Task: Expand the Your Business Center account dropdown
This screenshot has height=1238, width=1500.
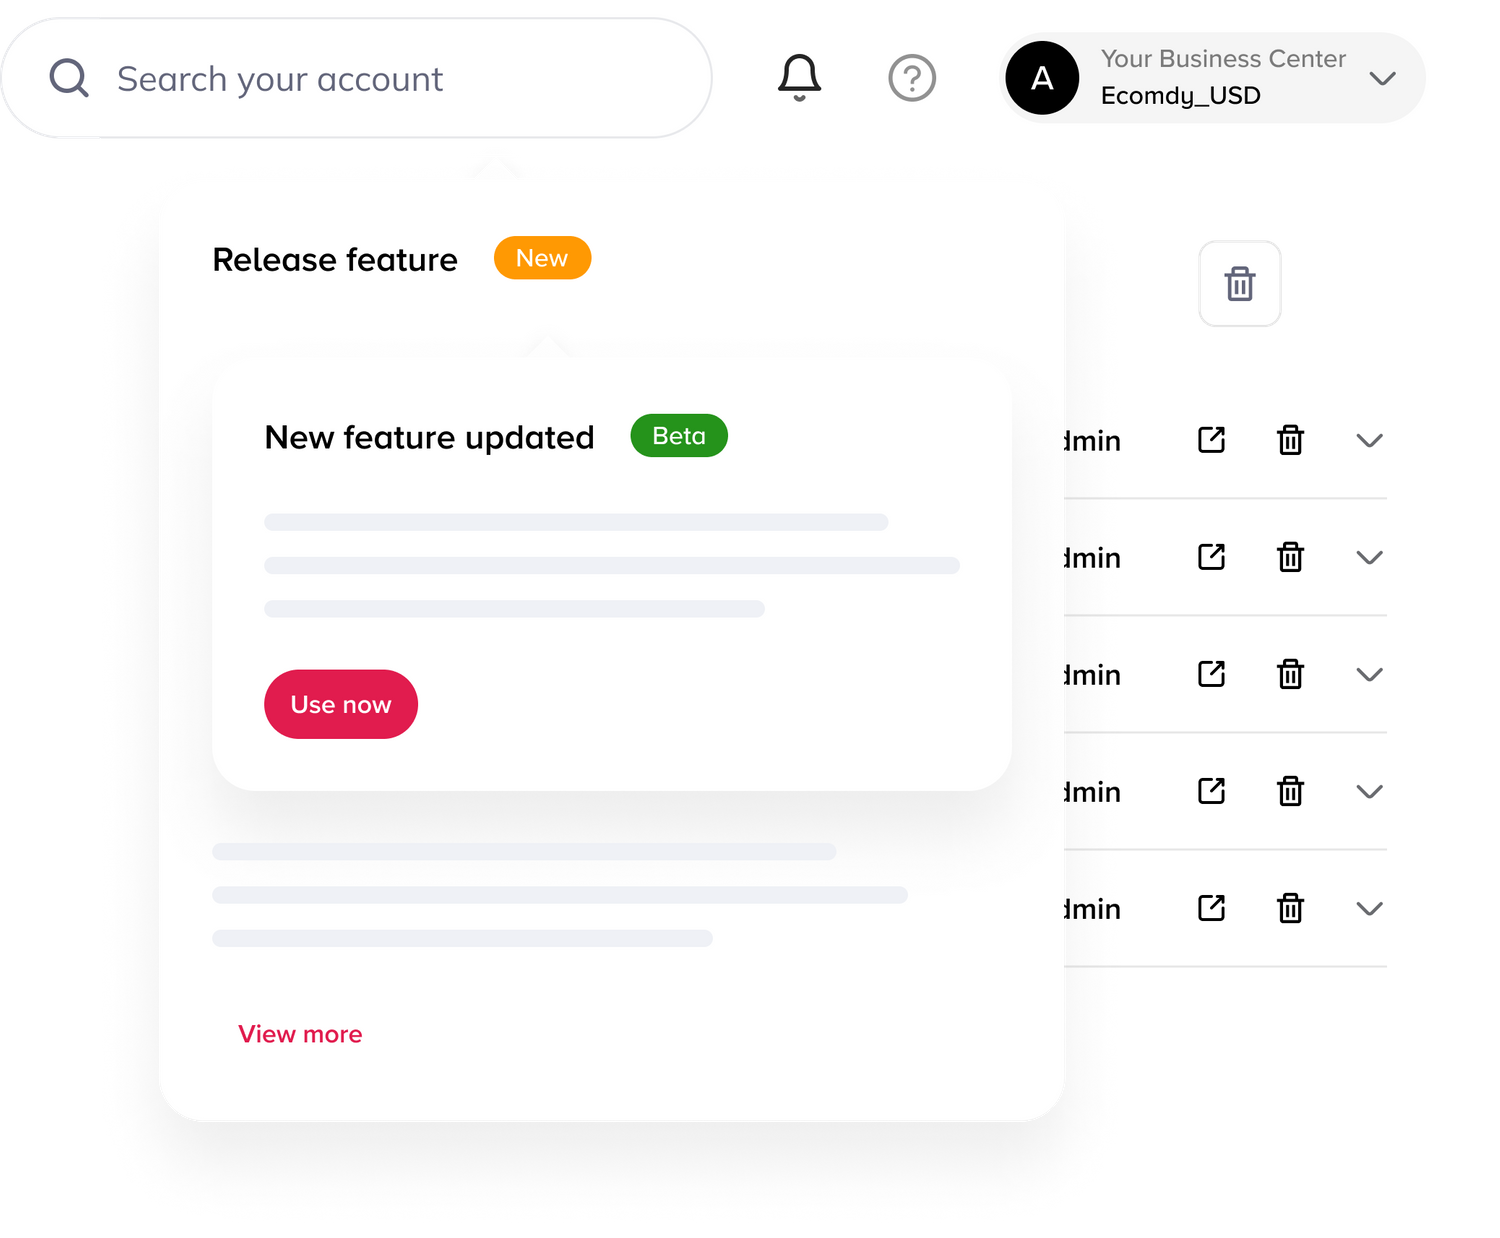Action: 1382,78
